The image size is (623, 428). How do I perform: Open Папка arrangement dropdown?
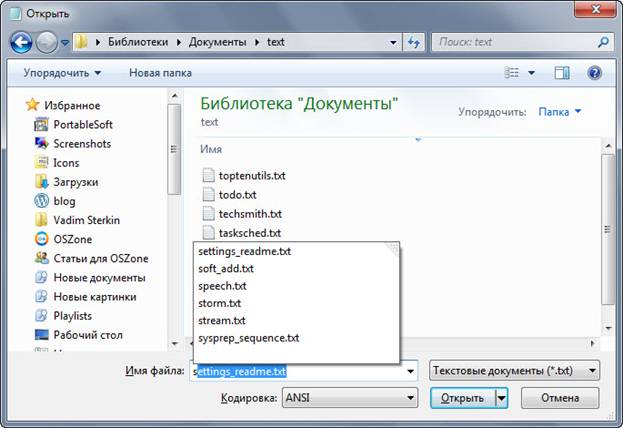pos(559,112)
